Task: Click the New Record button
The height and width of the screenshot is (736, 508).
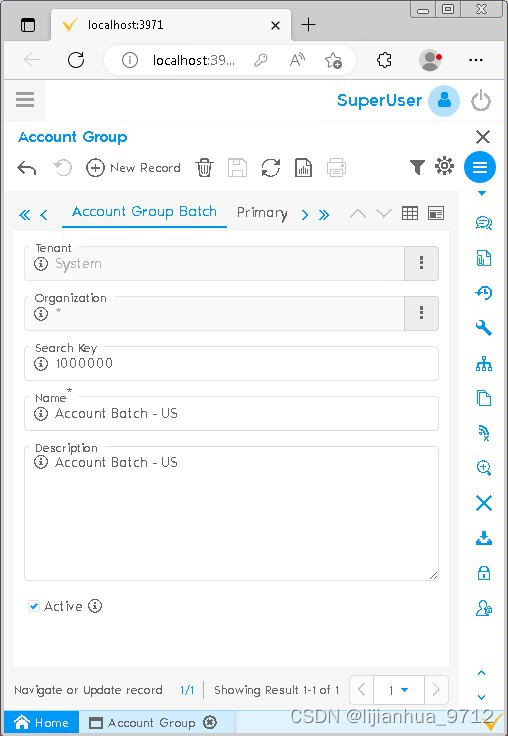Action: tap(133, 168)
